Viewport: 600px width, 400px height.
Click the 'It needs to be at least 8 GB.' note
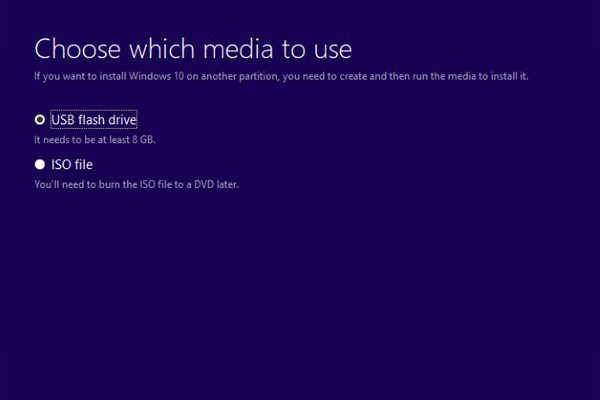point(95,140)
